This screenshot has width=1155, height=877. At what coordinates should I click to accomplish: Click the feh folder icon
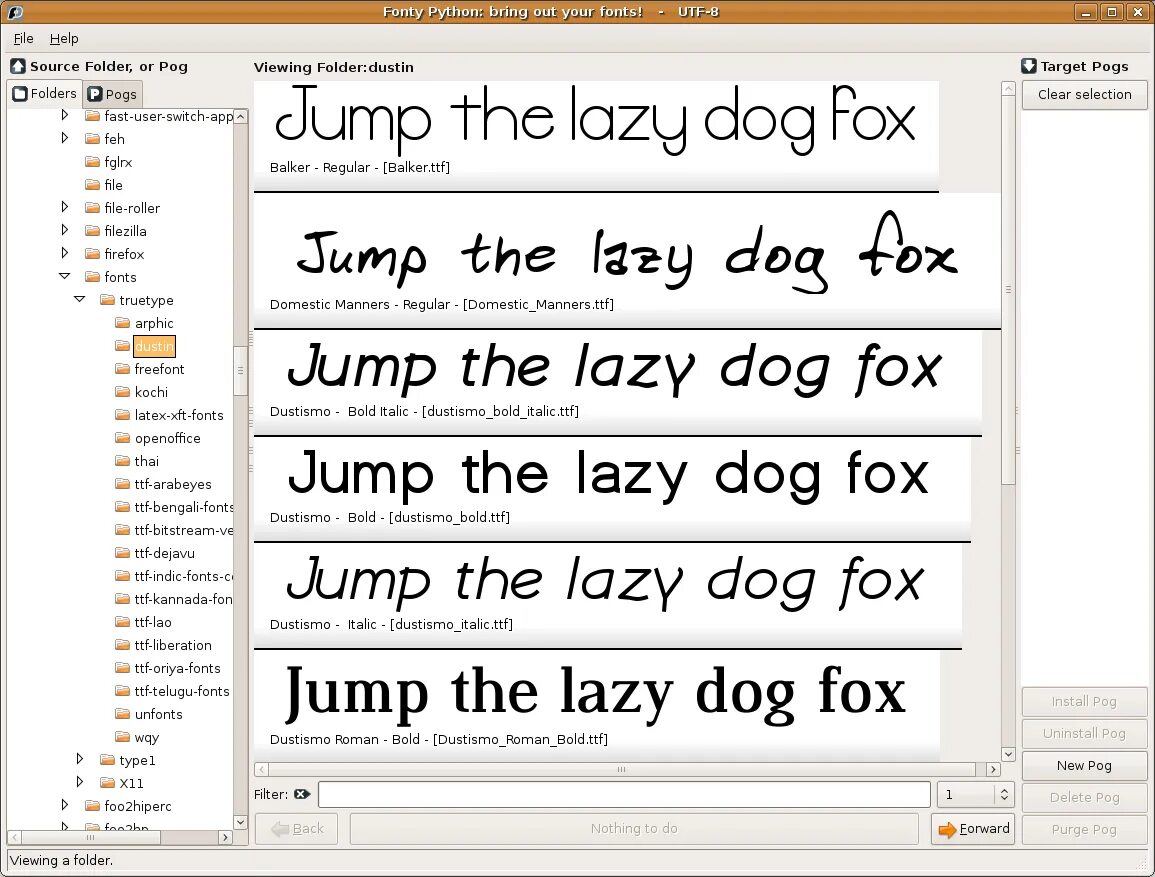[x=92, y=138]
